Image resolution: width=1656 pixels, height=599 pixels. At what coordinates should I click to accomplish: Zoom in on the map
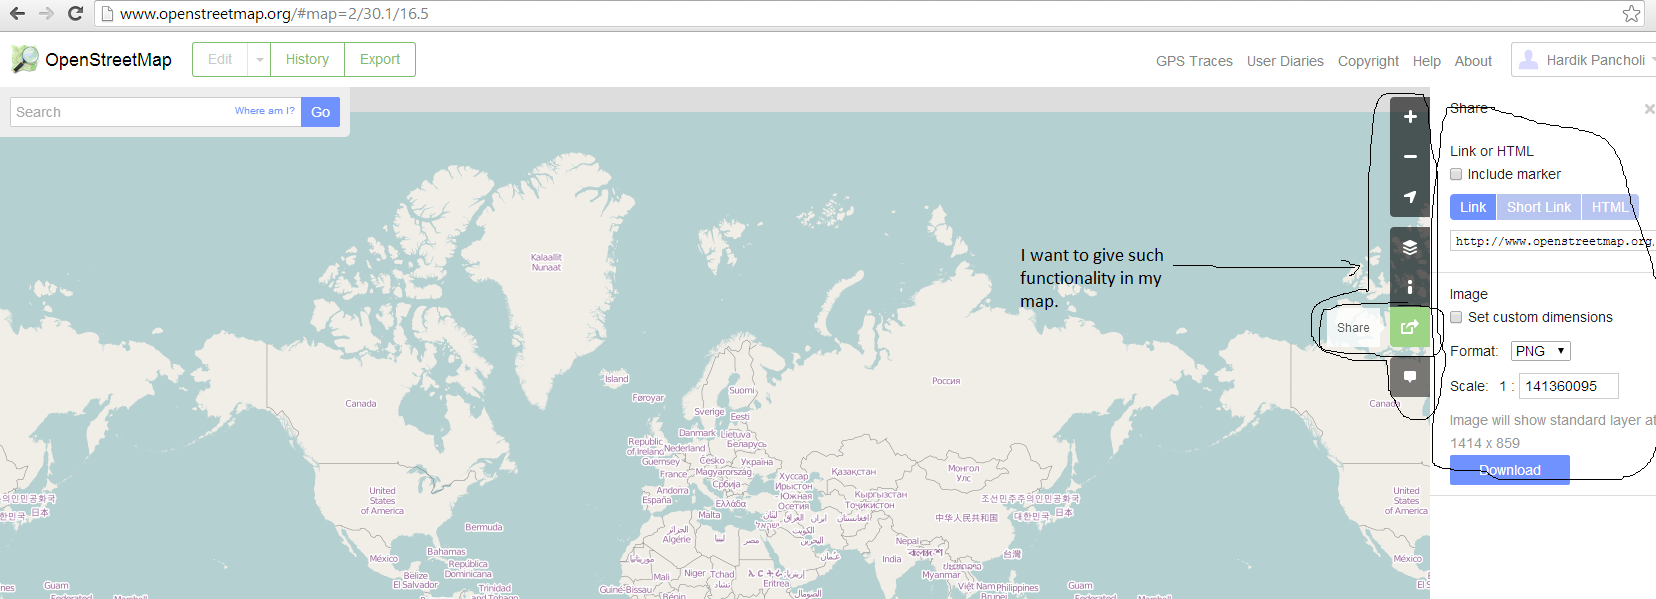tap(1409, 117)
